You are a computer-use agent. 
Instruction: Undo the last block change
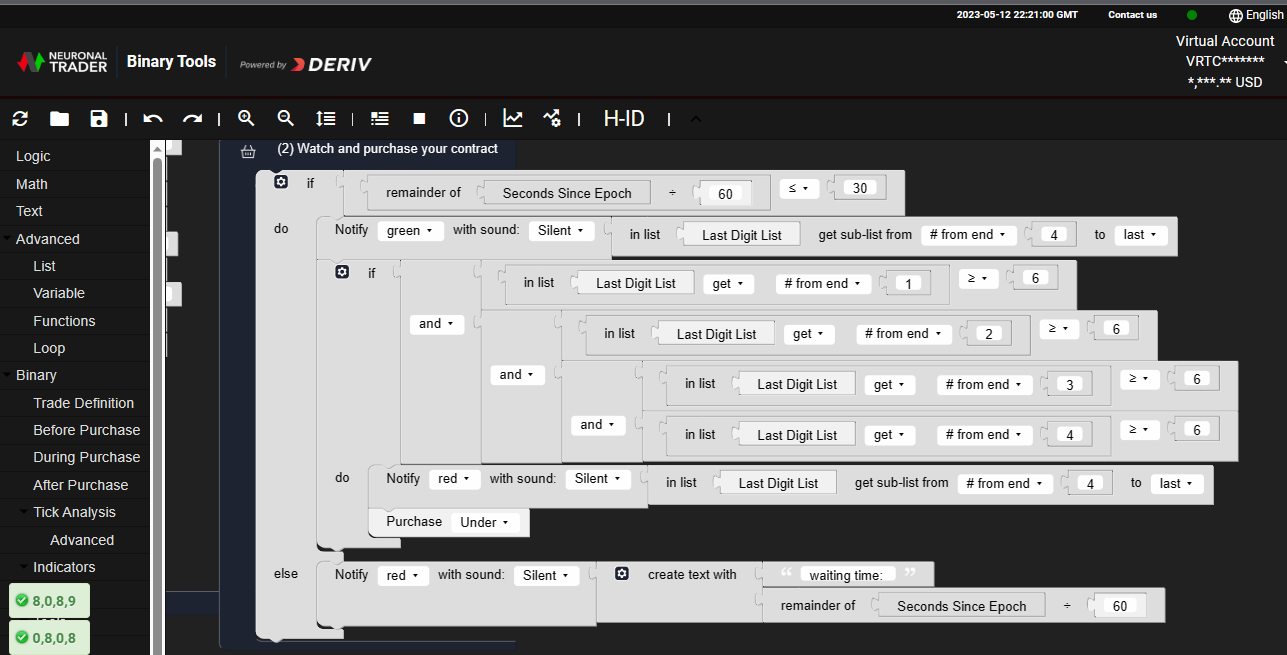(152, 118)
